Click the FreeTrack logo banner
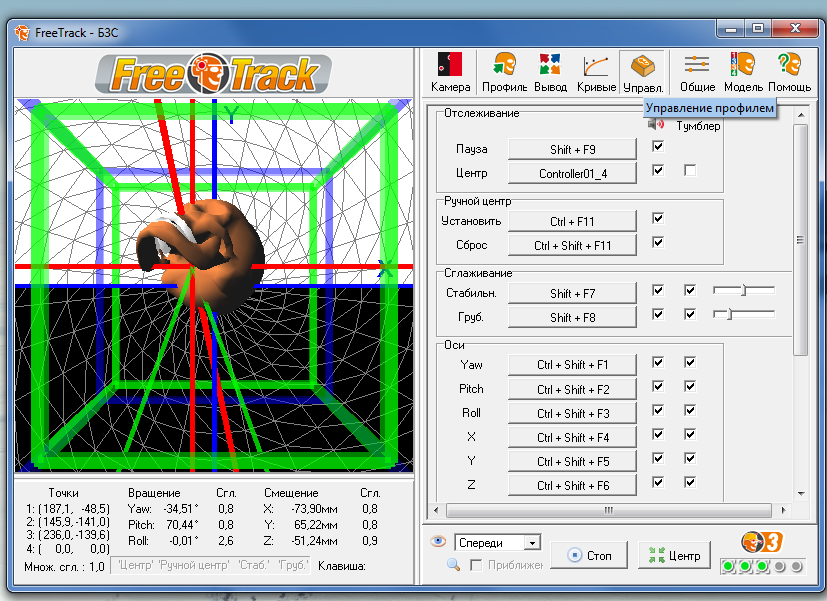The height and width of the screenshot is (601, 827). 213,73
